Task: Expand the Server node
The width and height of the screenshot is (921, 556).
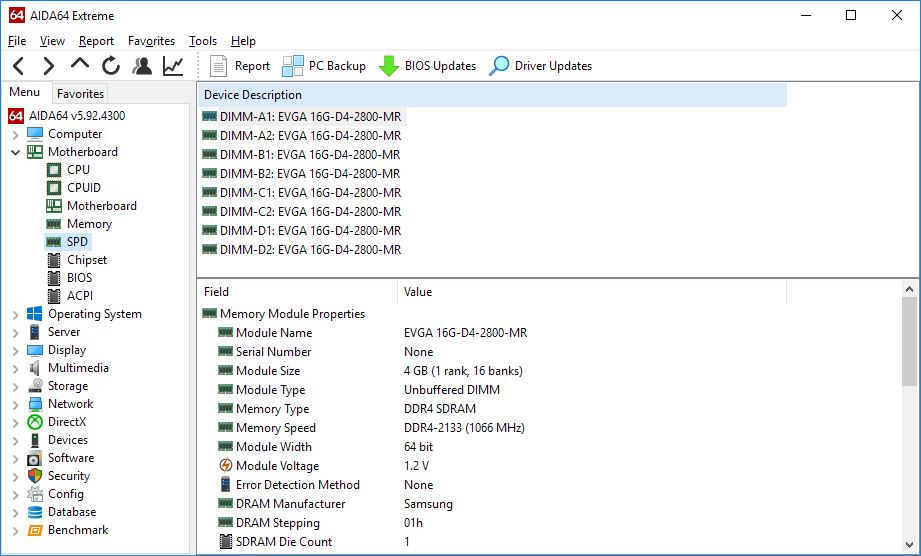Action: 16,332
